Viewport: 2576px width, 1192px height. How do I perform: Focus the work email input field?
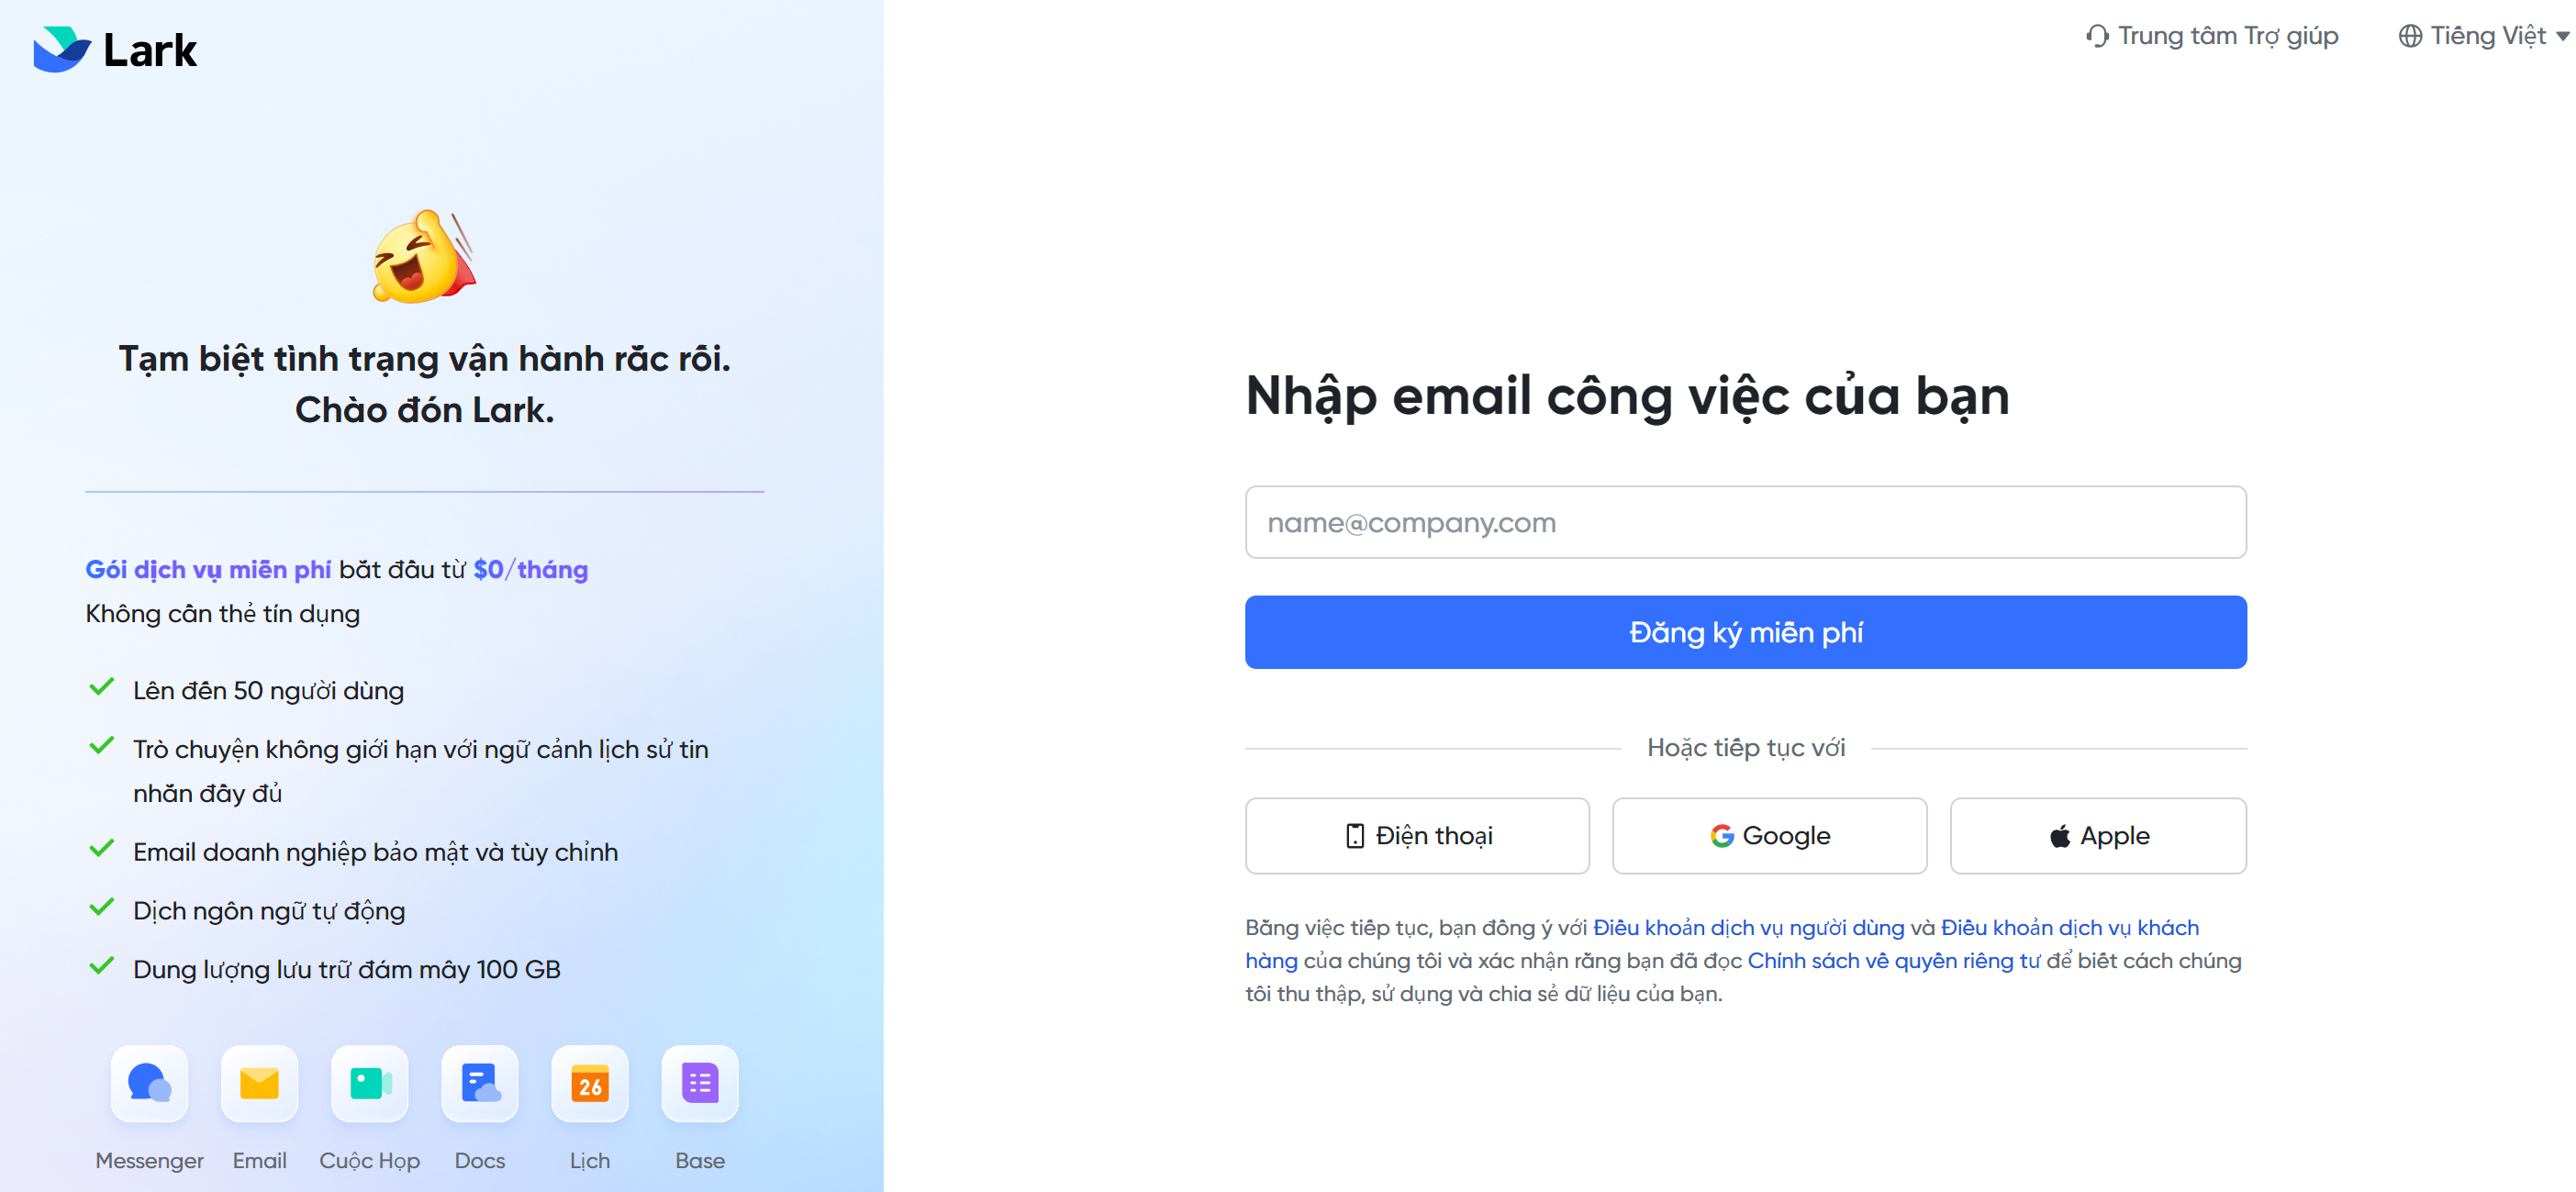[1745, 522]
